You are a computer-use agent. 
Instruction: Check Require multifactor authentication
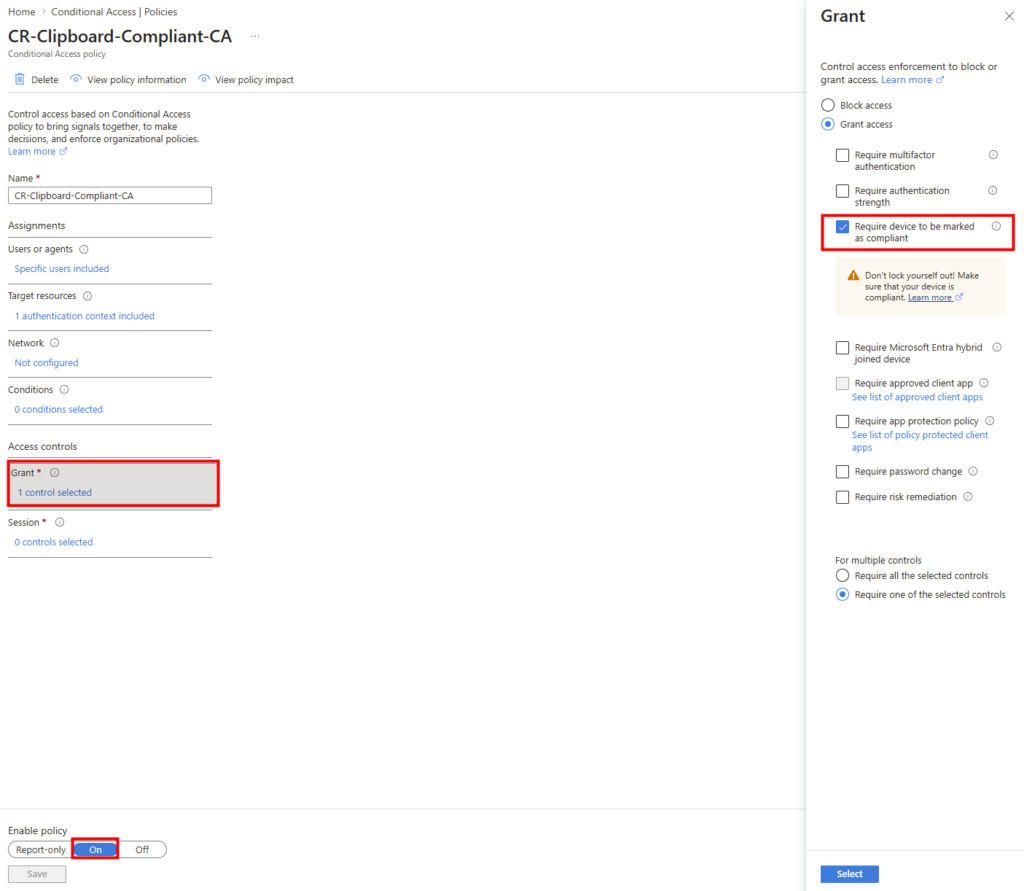[x=842, y=155]
